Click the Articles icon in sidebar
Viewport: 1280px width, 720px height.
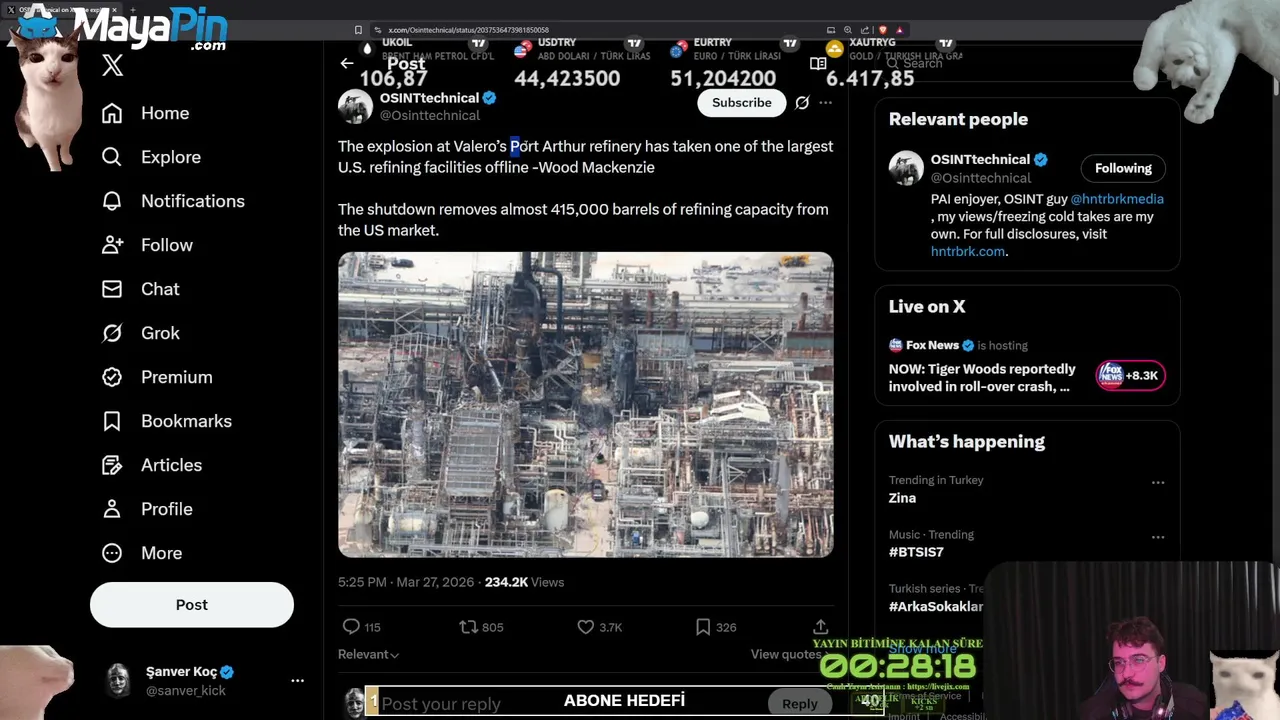(112, 465)
